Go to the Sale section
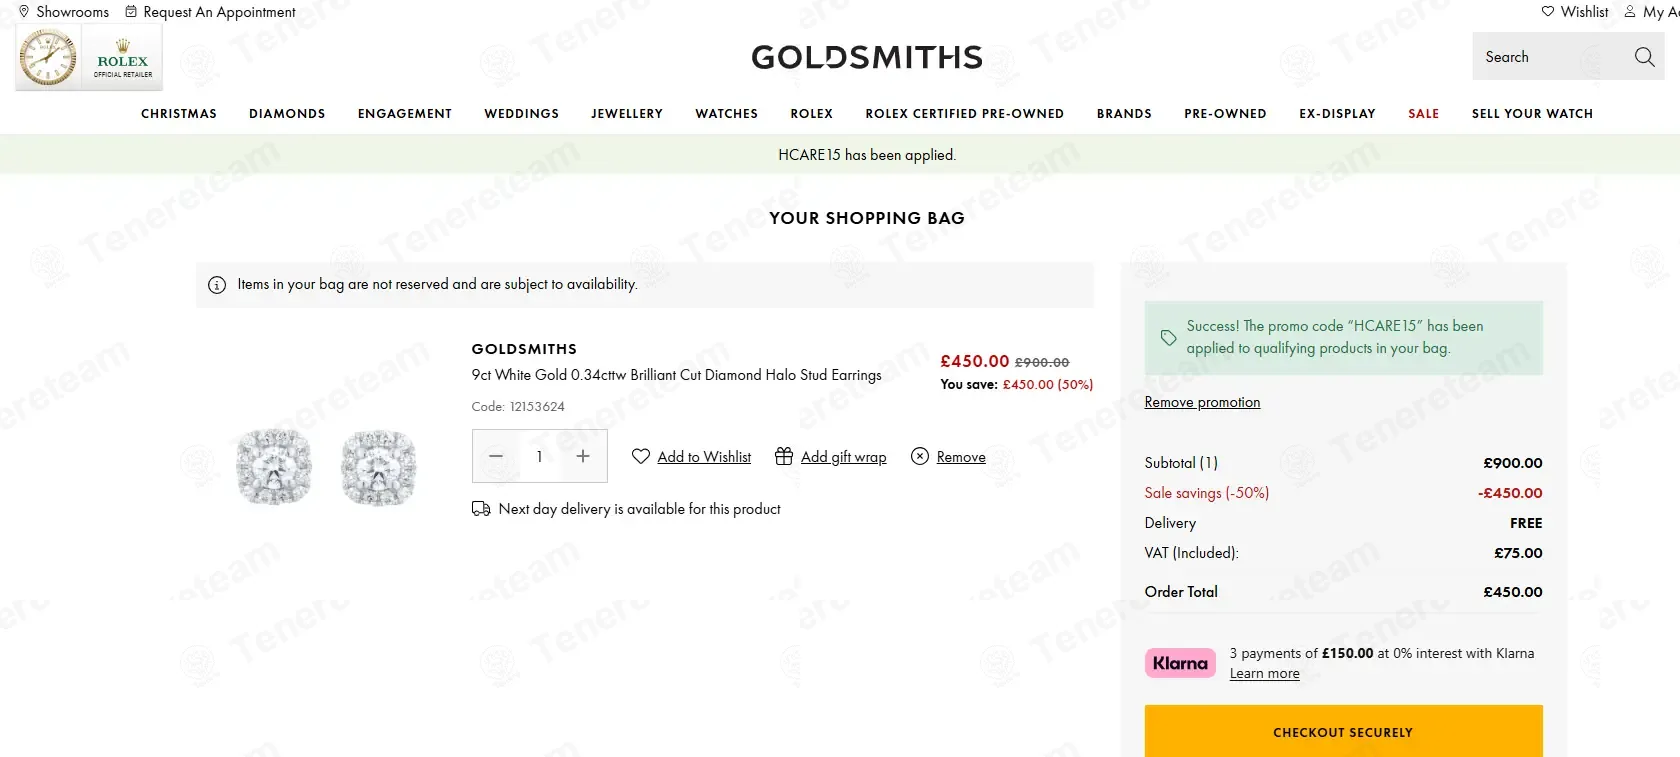This screenshot has width=1680, height=757. click(x=1423, y=114)
